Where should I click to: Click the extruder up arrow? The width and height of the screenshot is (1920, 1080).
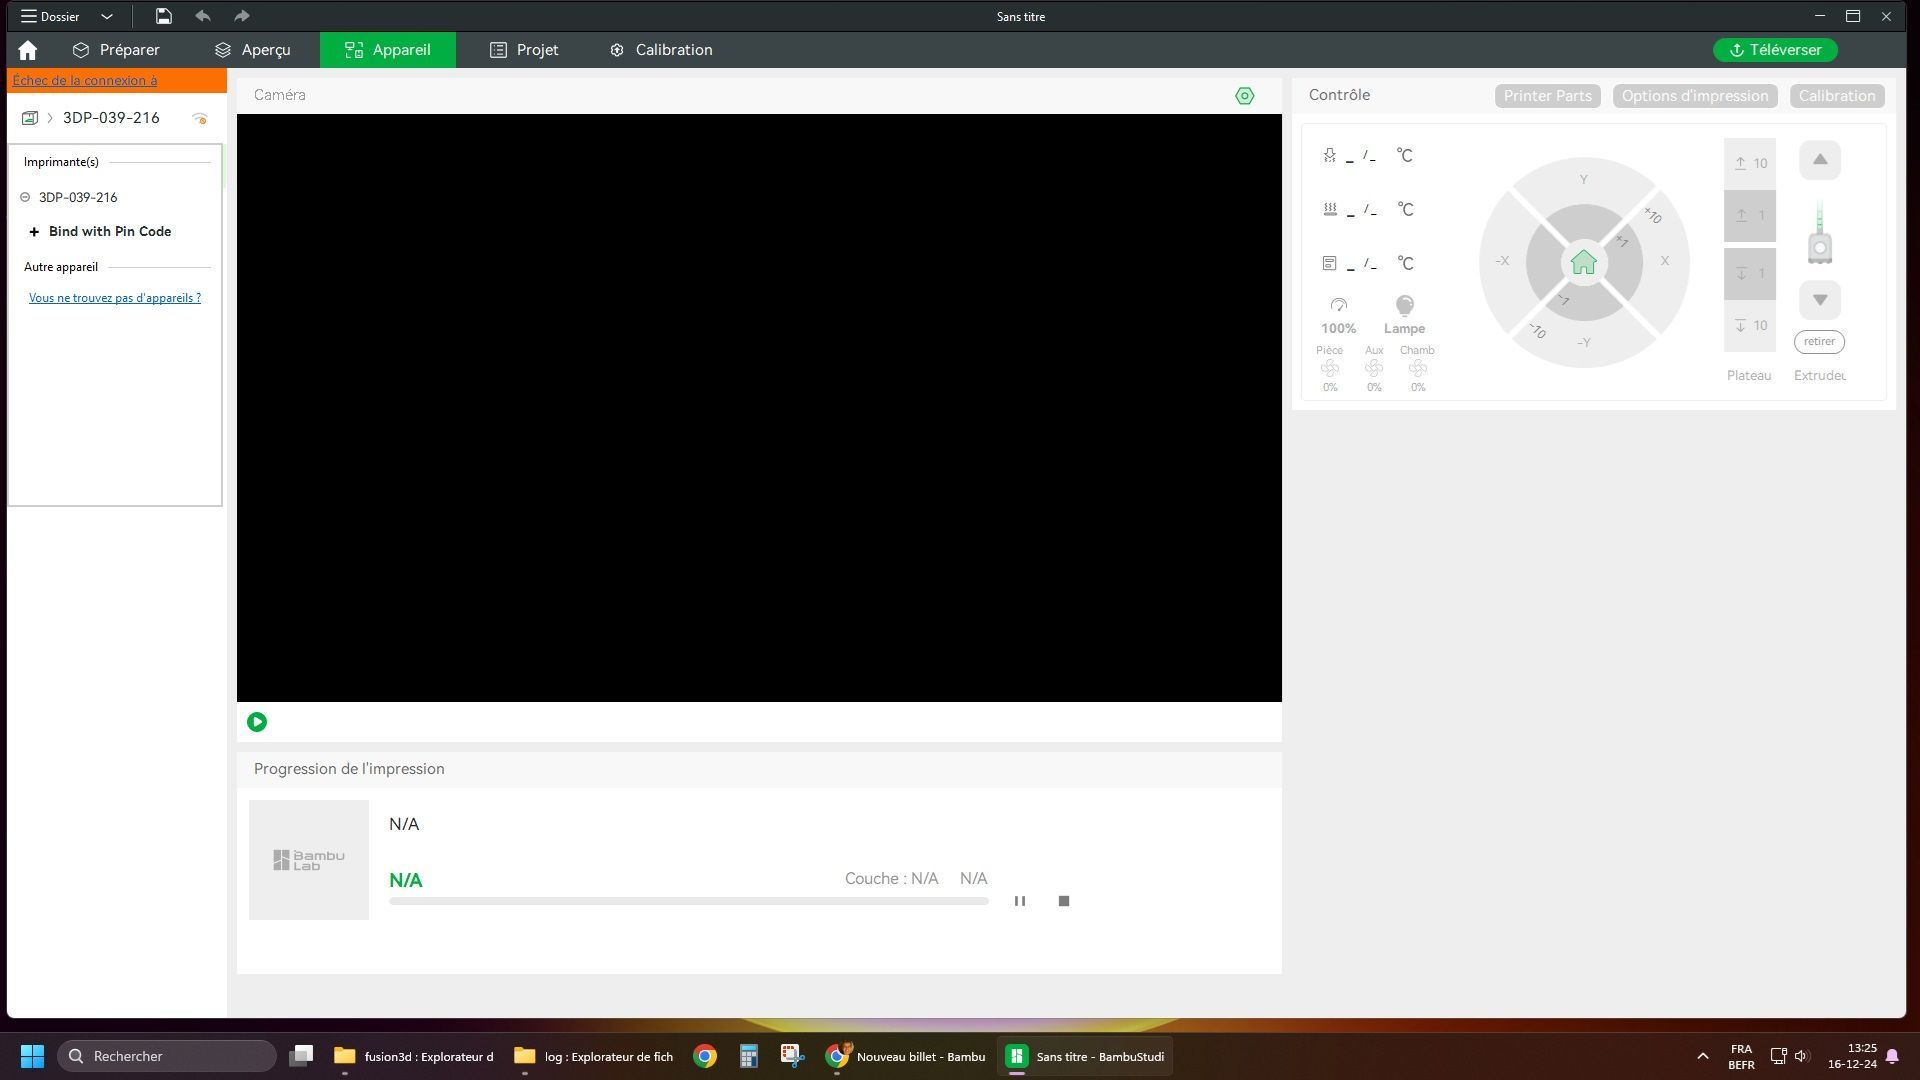click(x=1819, y=160)
